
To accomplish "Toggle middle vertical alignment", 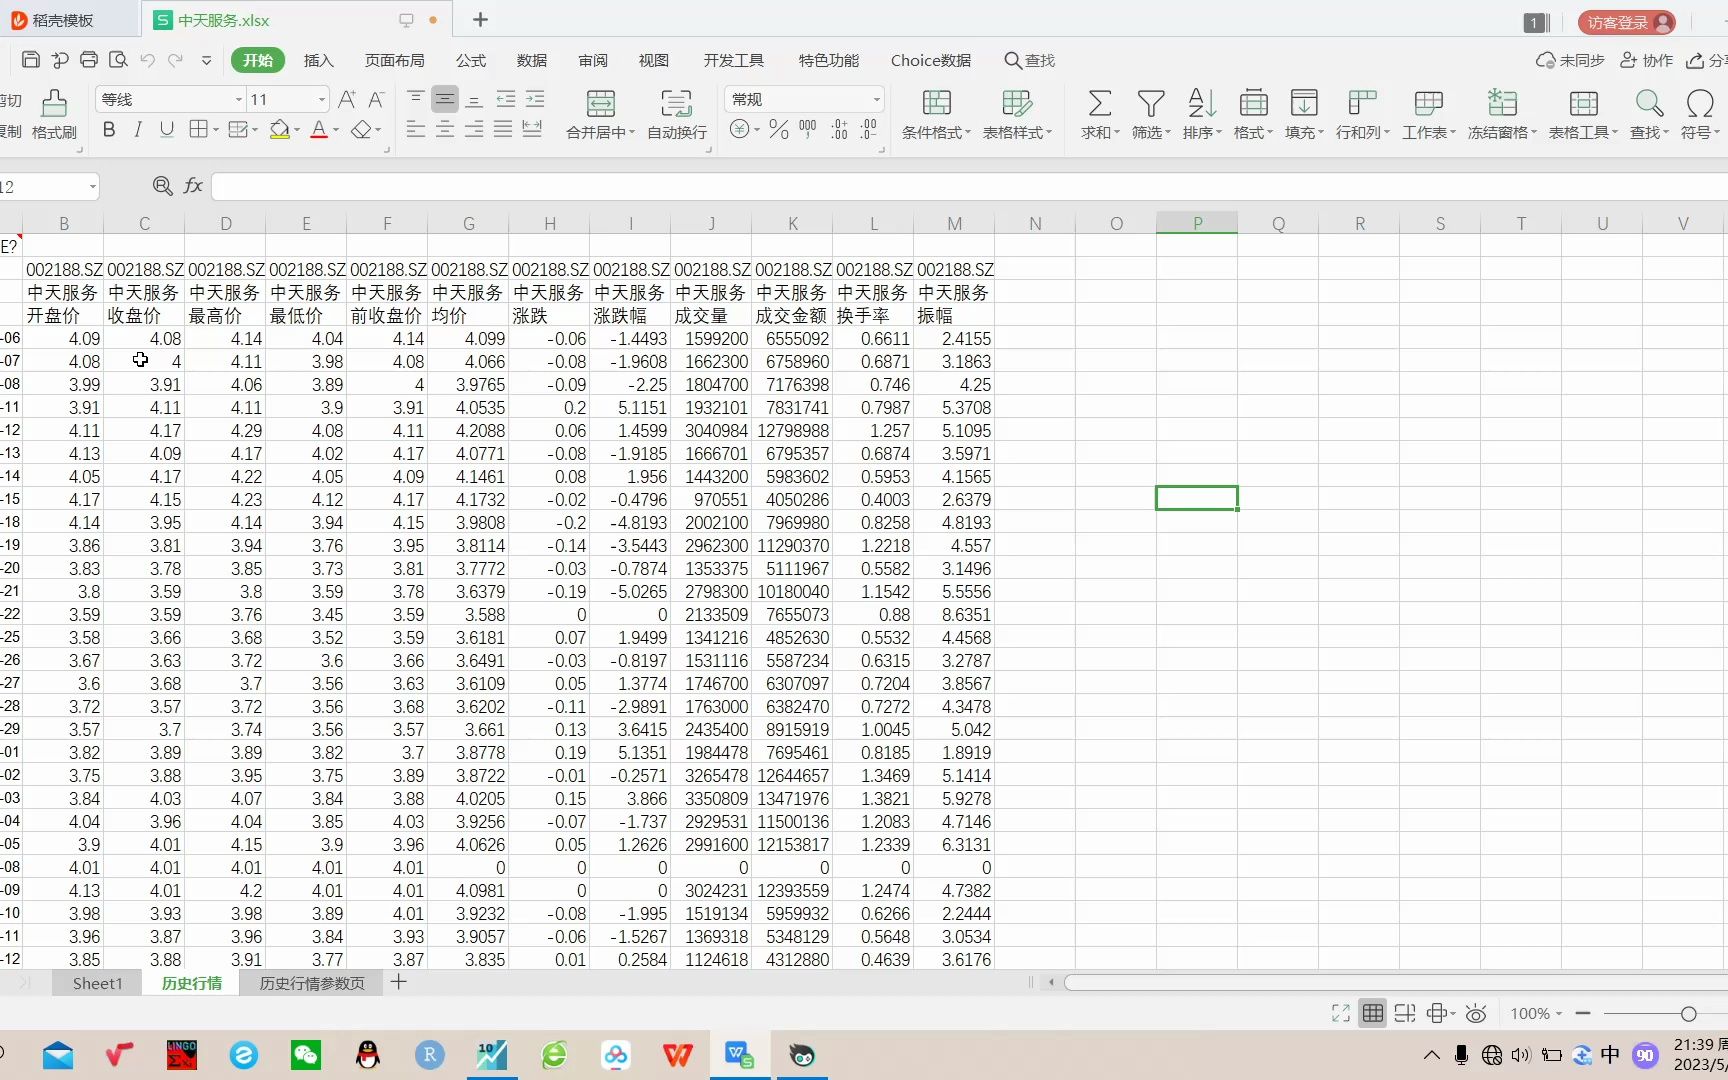I will 445,99.
